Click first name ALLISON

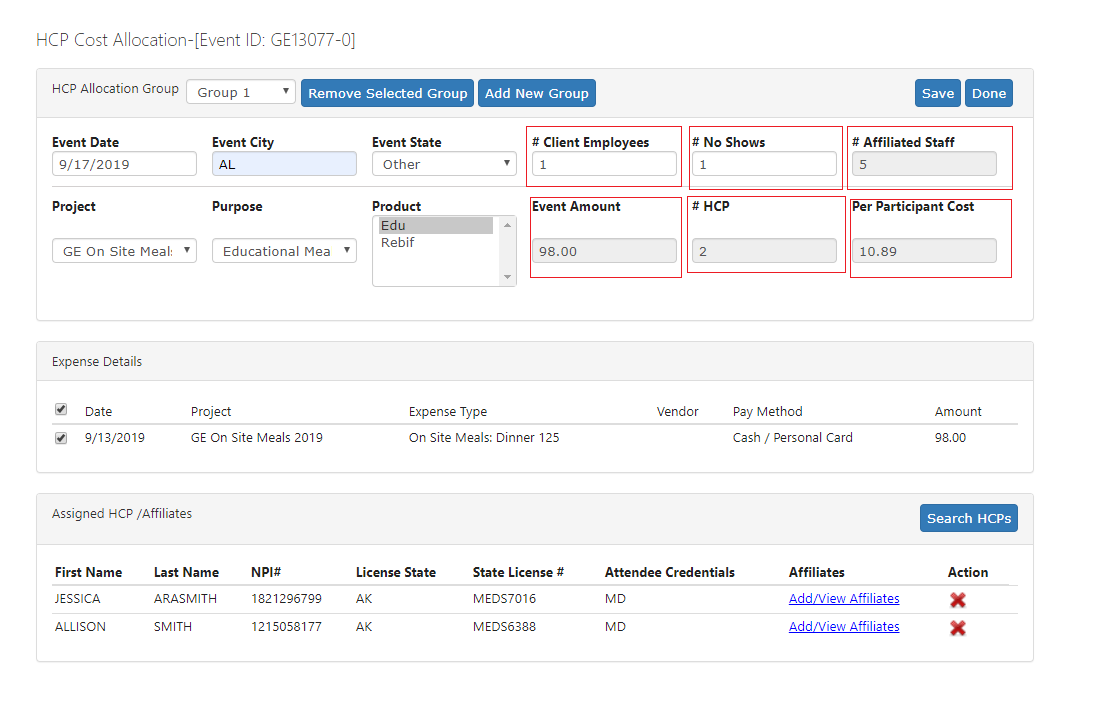click(x=80, y=627)
